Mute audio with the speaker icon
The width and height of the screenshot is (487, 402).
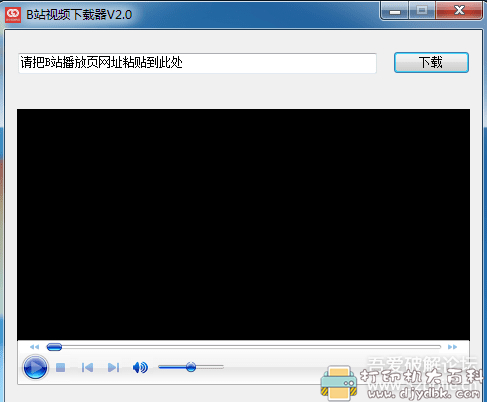click(x=140, y=367)
